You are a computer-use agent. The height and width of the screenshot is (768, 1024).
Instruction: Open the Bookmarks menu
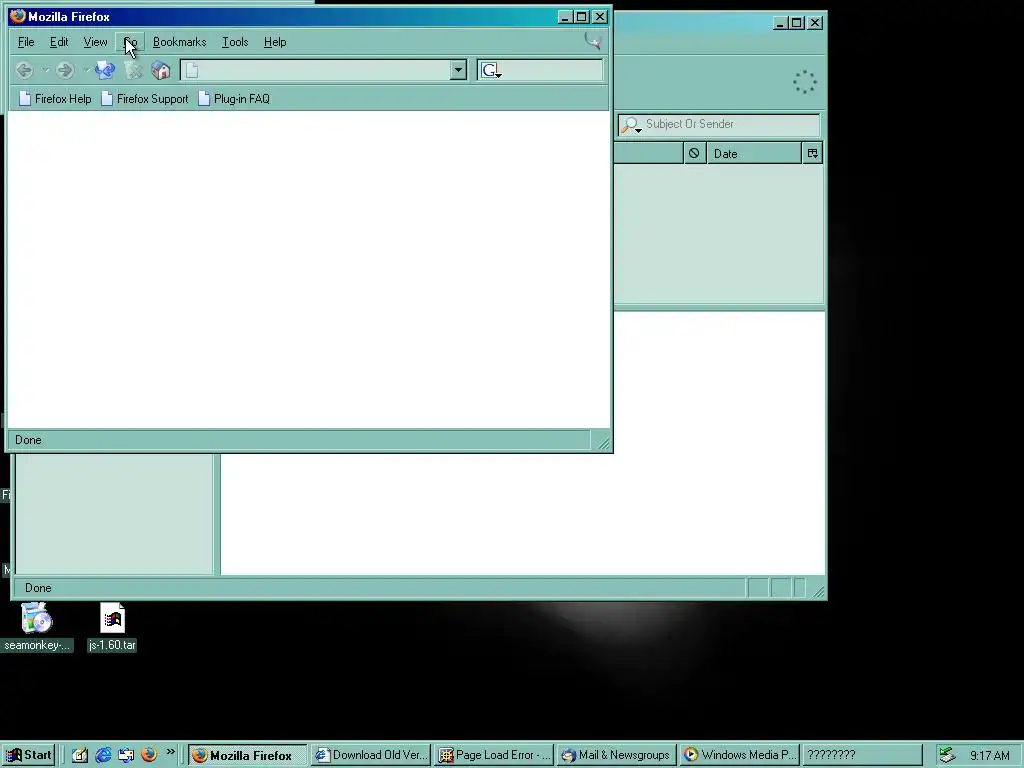180,42
